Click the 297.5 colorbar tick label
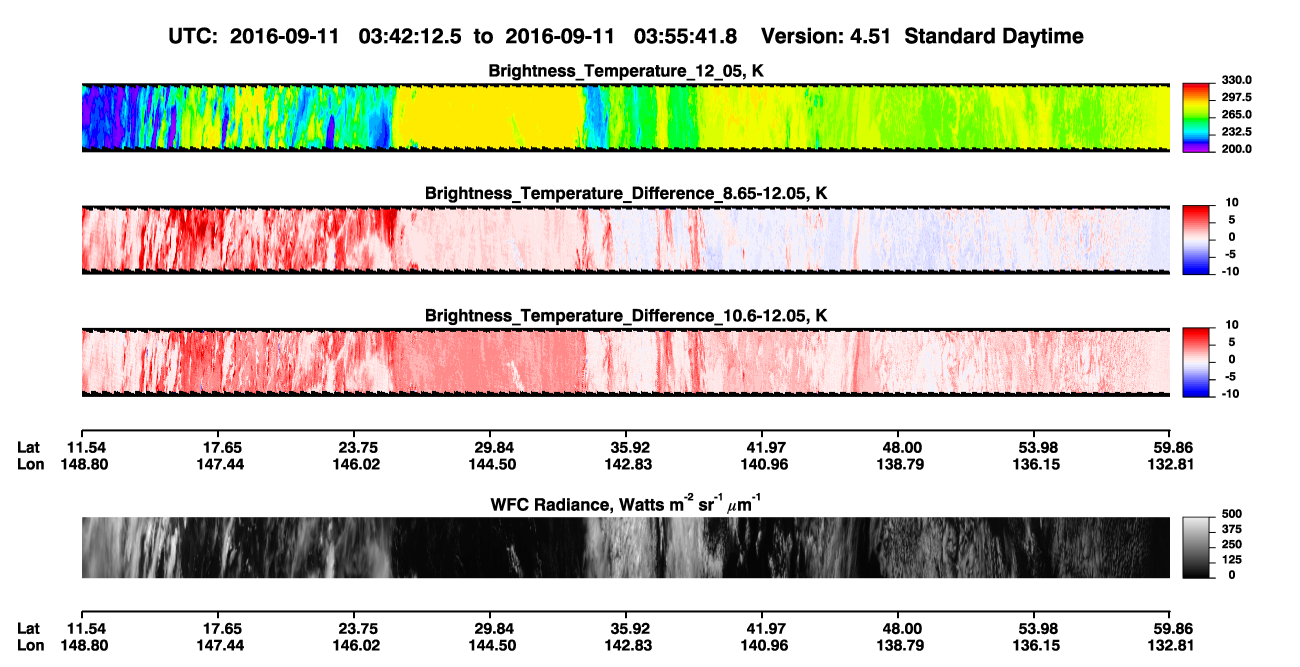This screenshot has width=1300, height=667. click(1236, 97)
